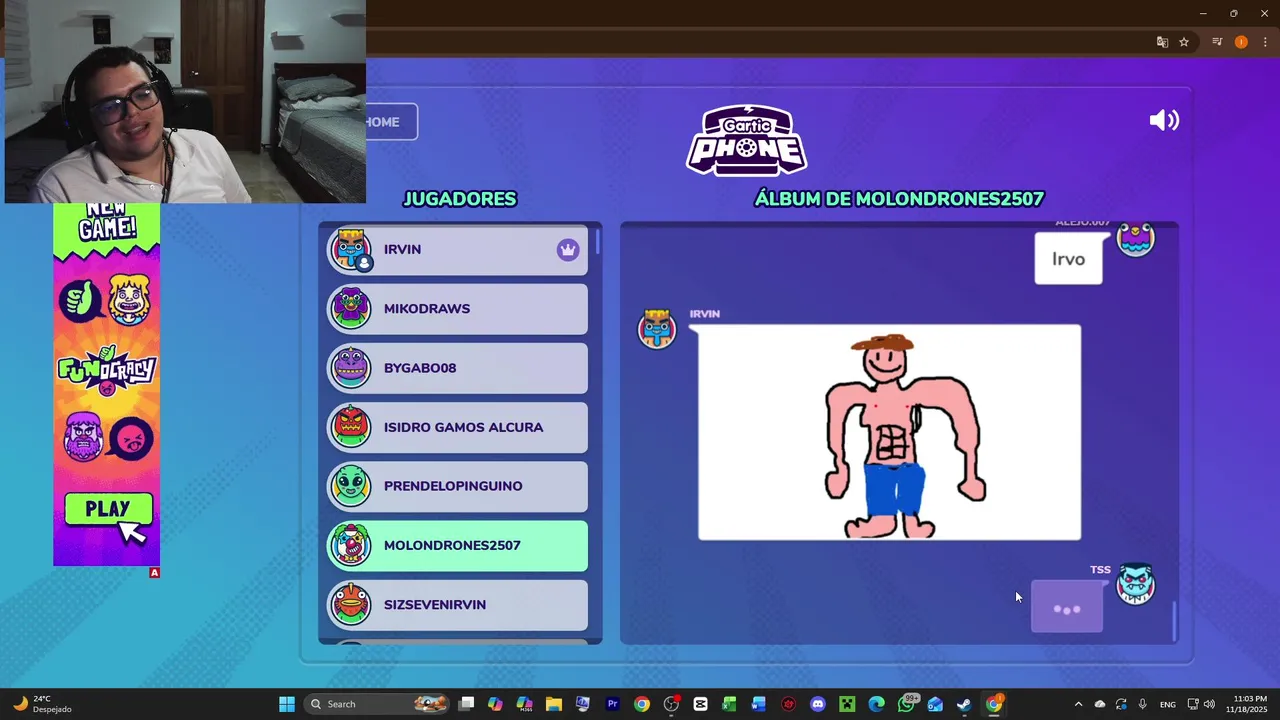Screen dimensions: 1280x720
Task: Open CapCut from taskbar
Action: point(700,704)
